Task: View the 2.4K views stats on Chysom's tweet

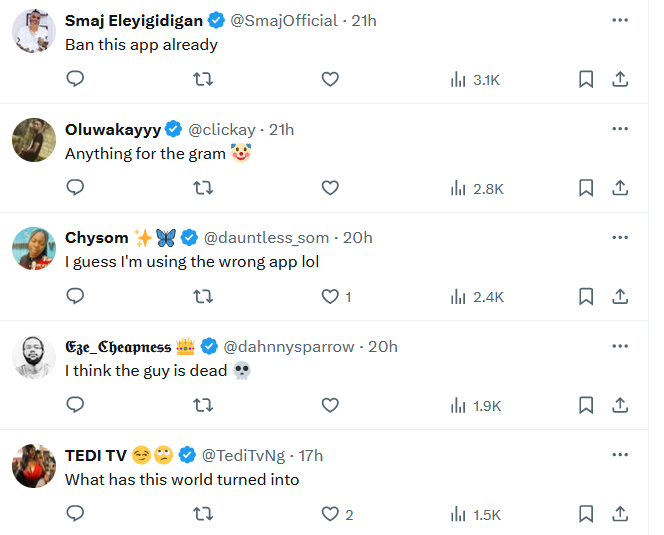Action: tap(476, 297)
